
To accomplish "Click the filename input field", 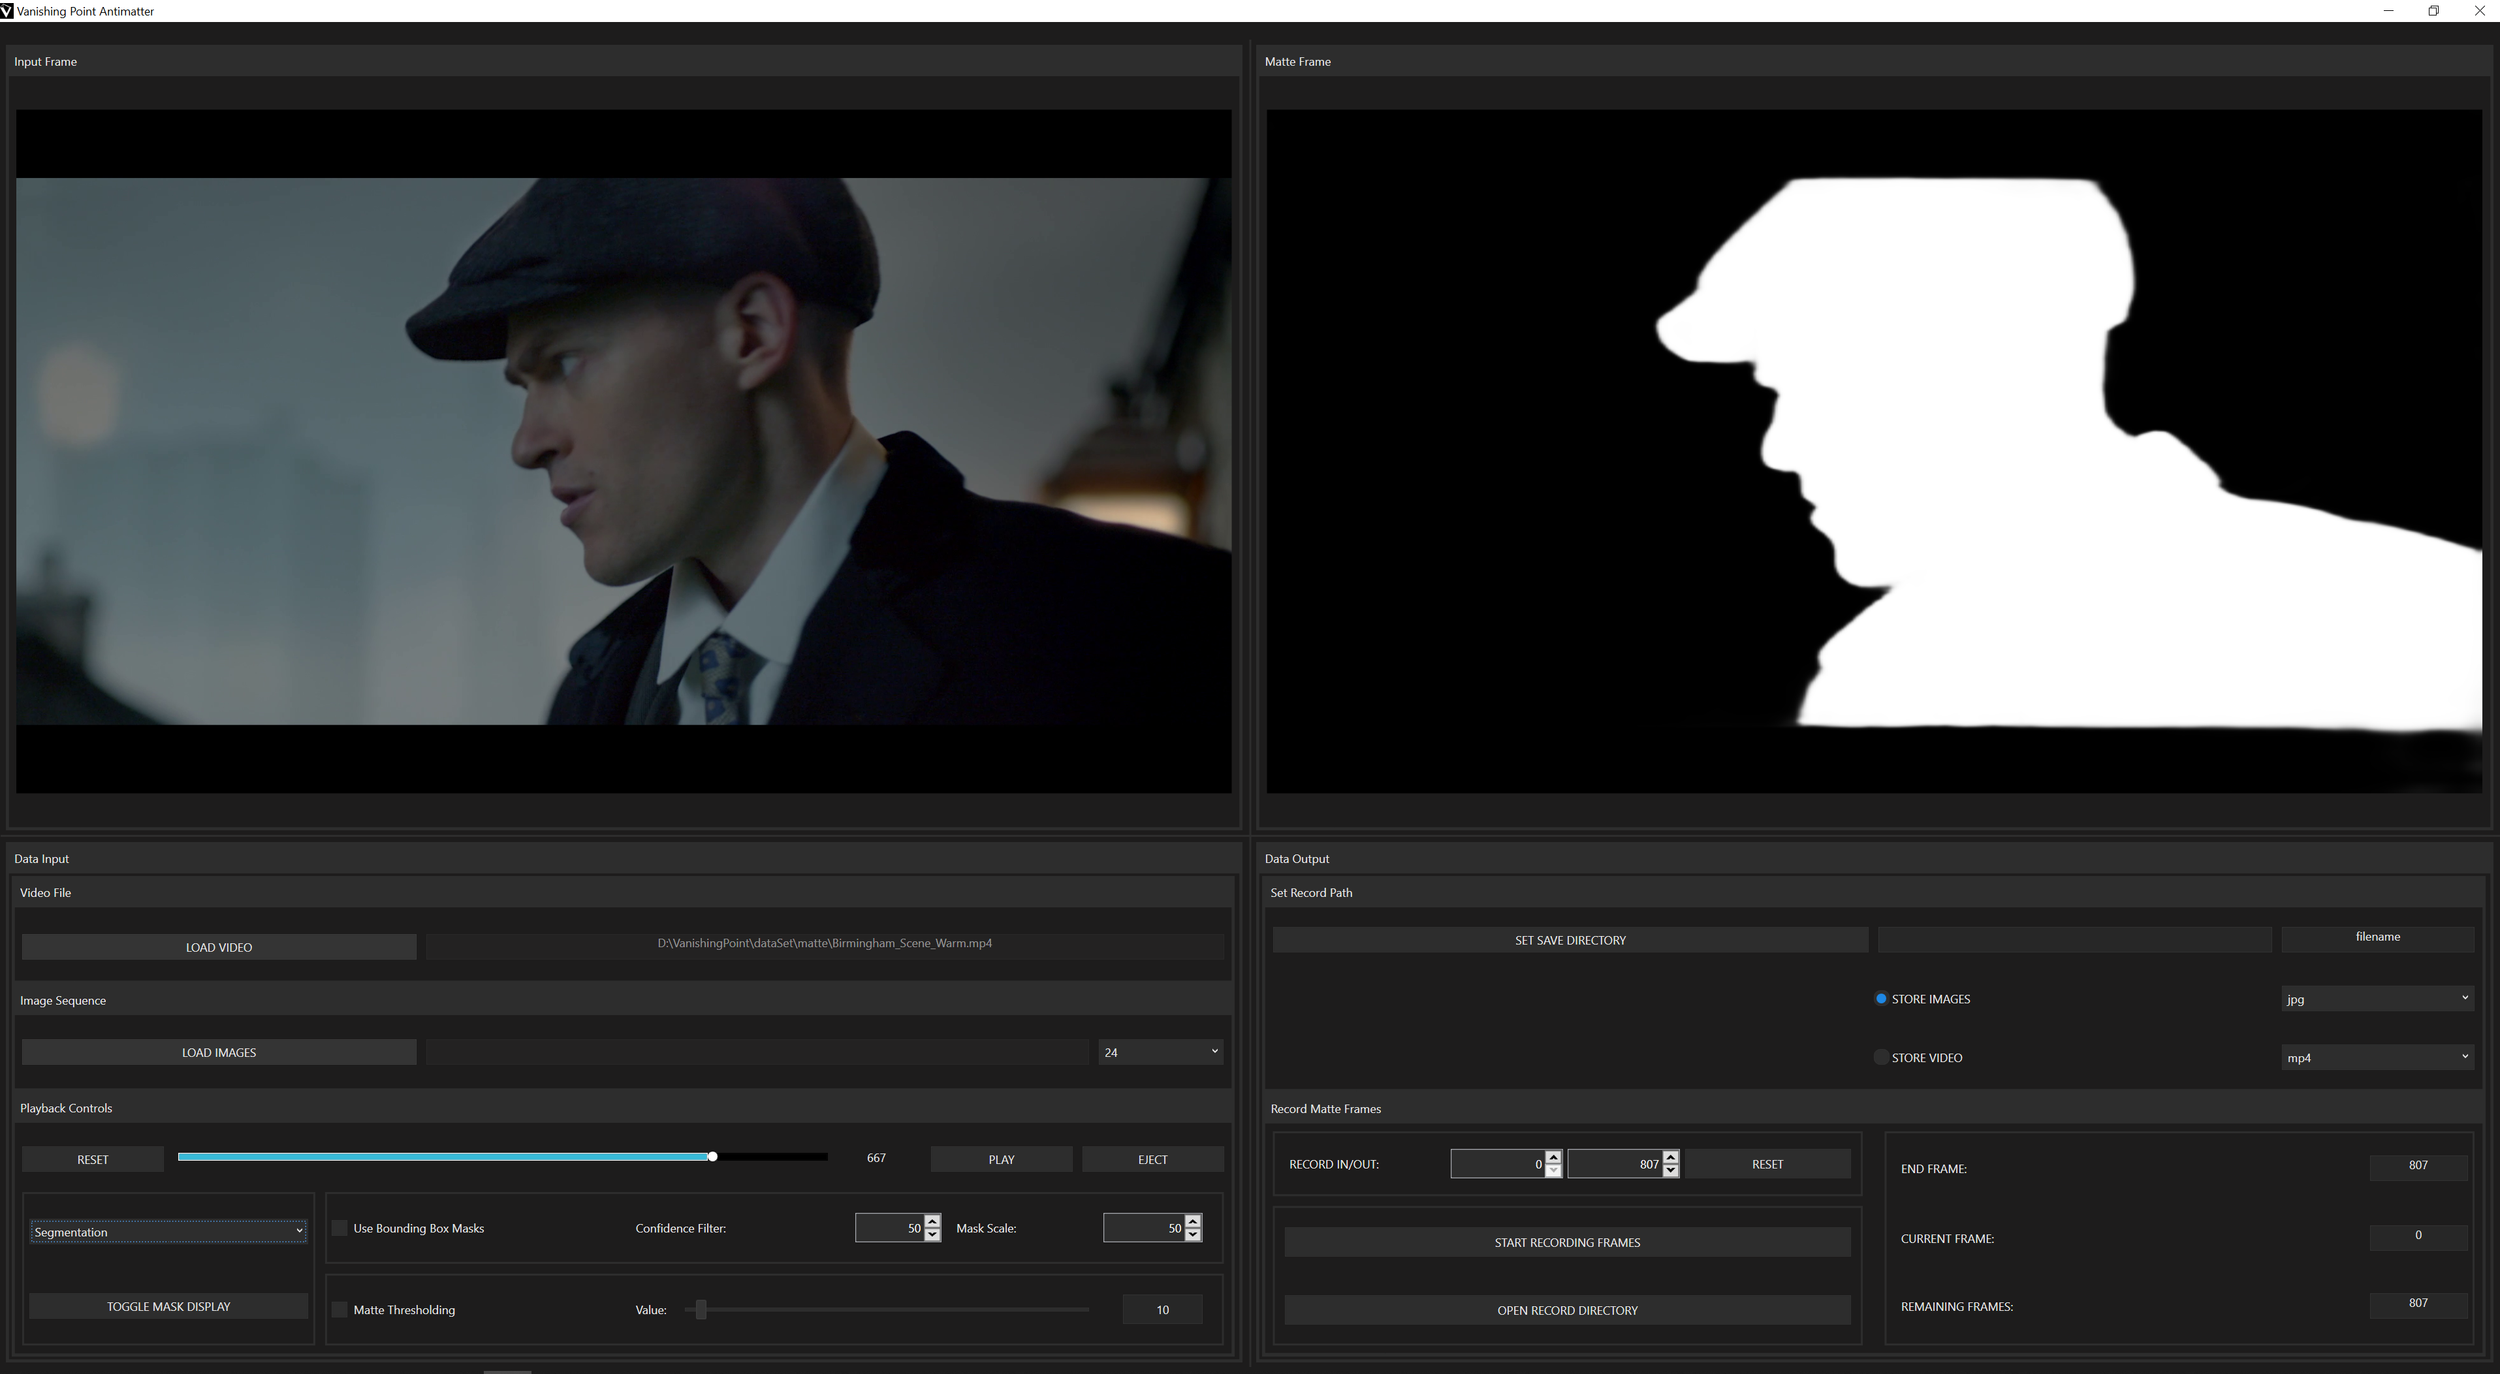I will 2377,938.
